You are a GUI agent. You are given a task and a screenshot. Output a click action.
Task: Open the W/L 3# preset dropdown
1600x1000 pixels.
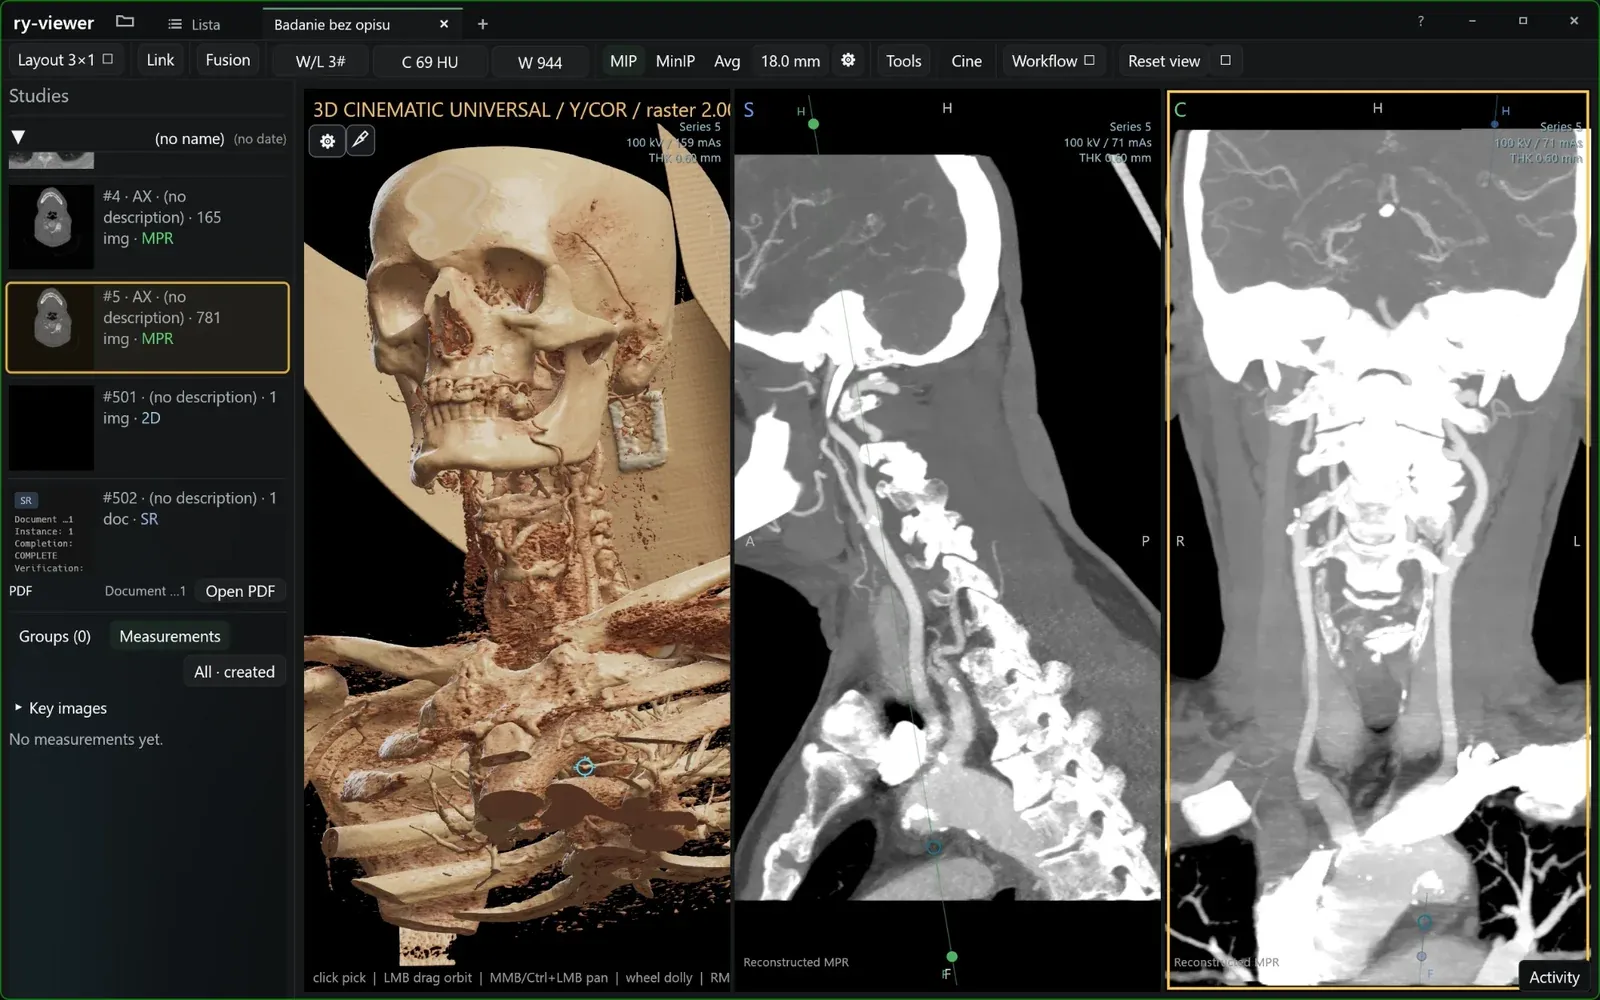[x=320, y=62]
